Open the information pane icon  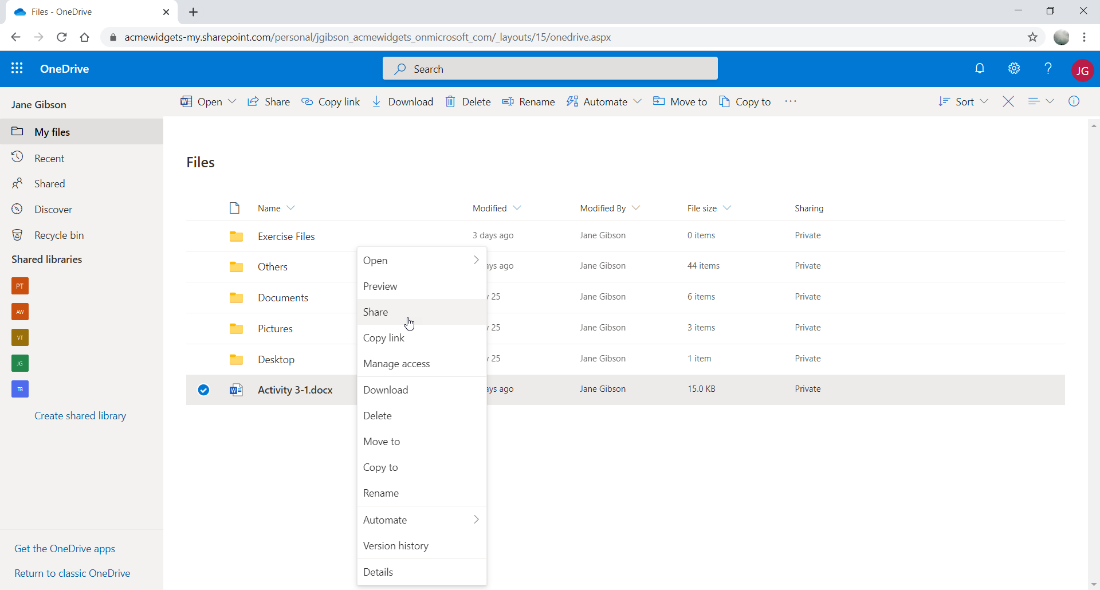coord(1073,101)
